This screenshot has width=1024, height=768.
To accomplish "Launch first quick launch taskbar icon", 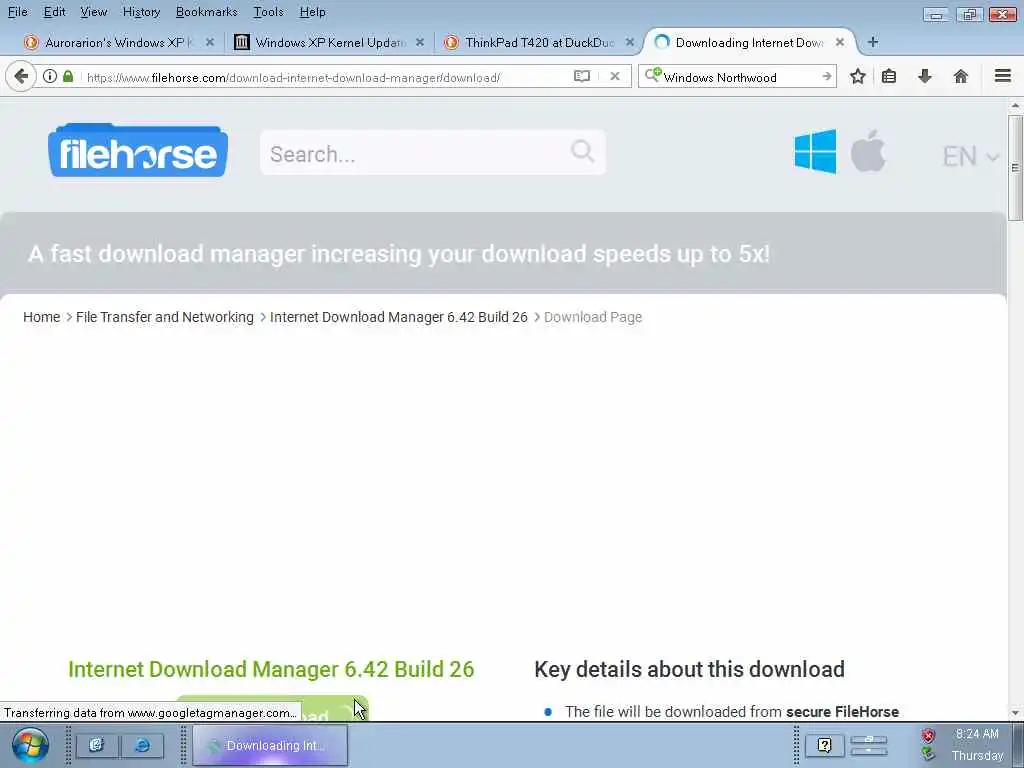I will pyautogui.click(x=97, y=745).
